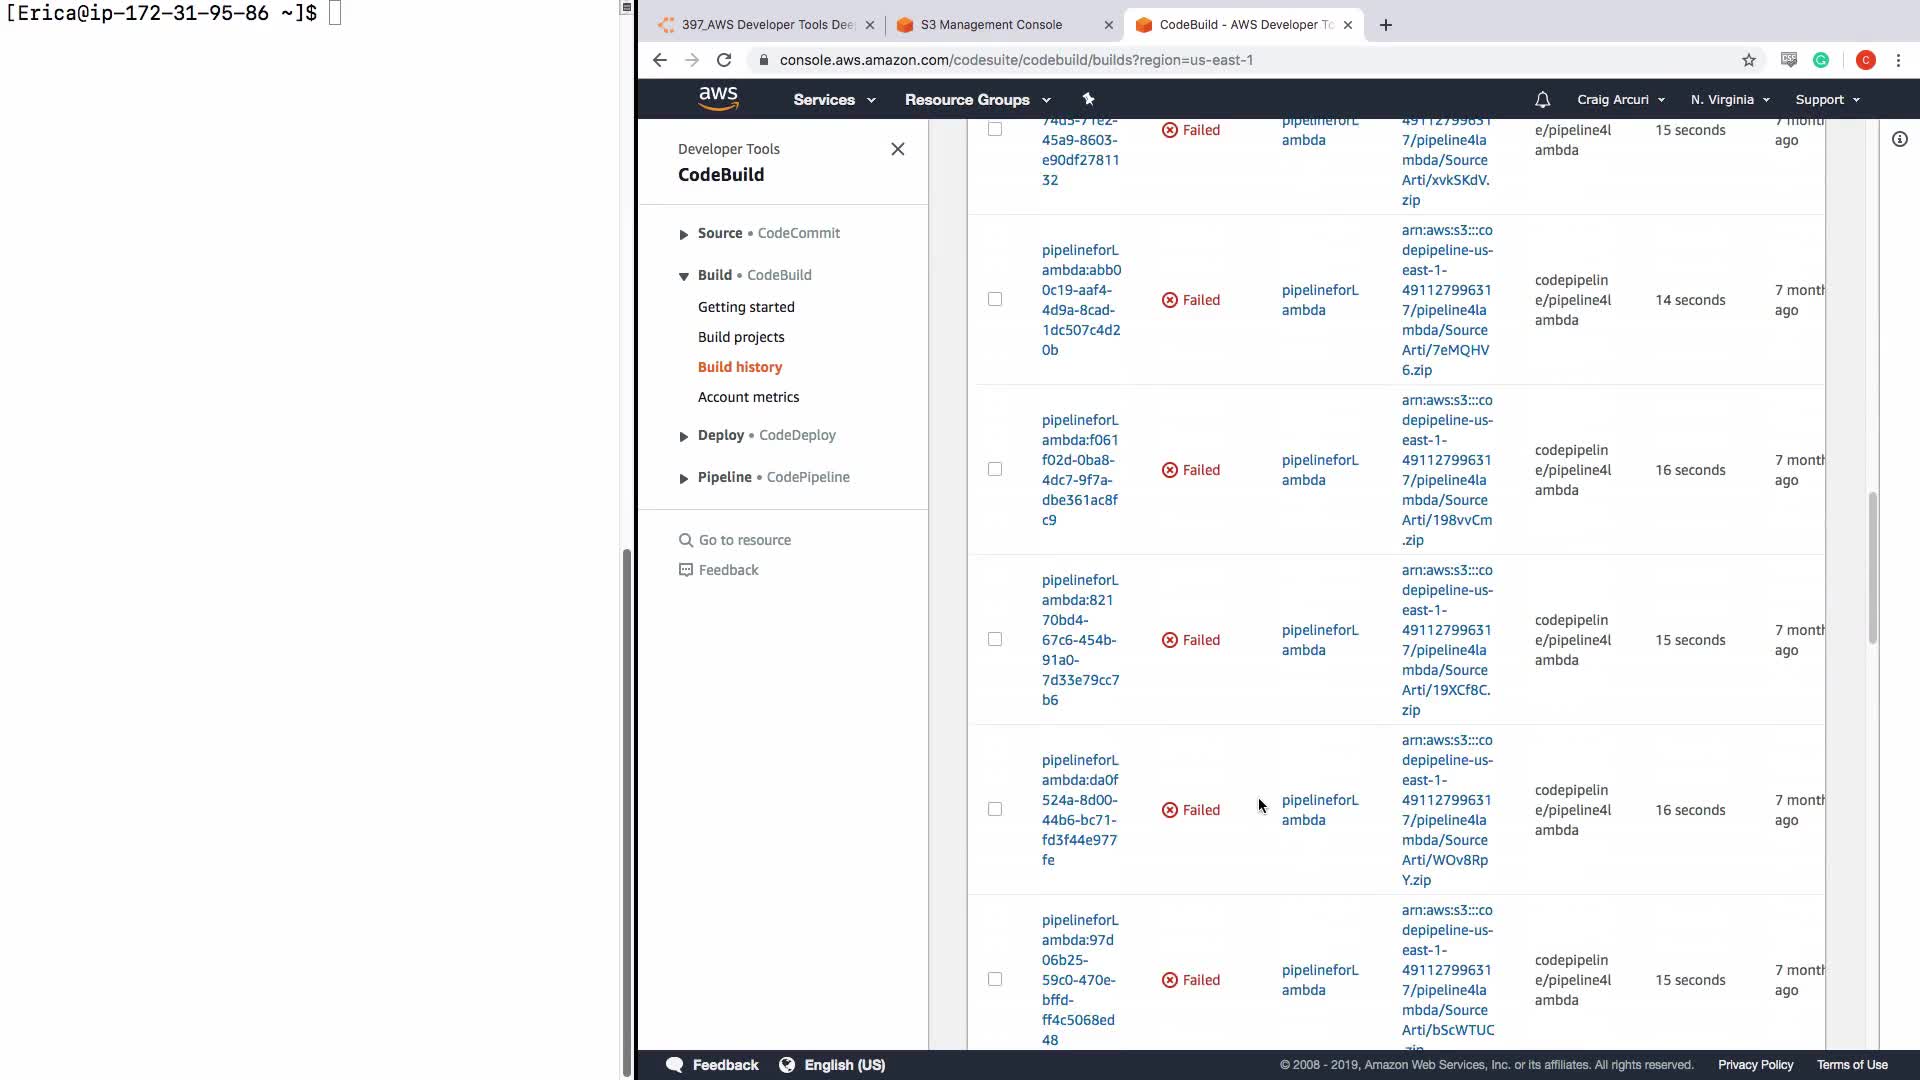This screenshot has width=1920, height=1080.
Task: Click Account metrics link
Action: 748,397
